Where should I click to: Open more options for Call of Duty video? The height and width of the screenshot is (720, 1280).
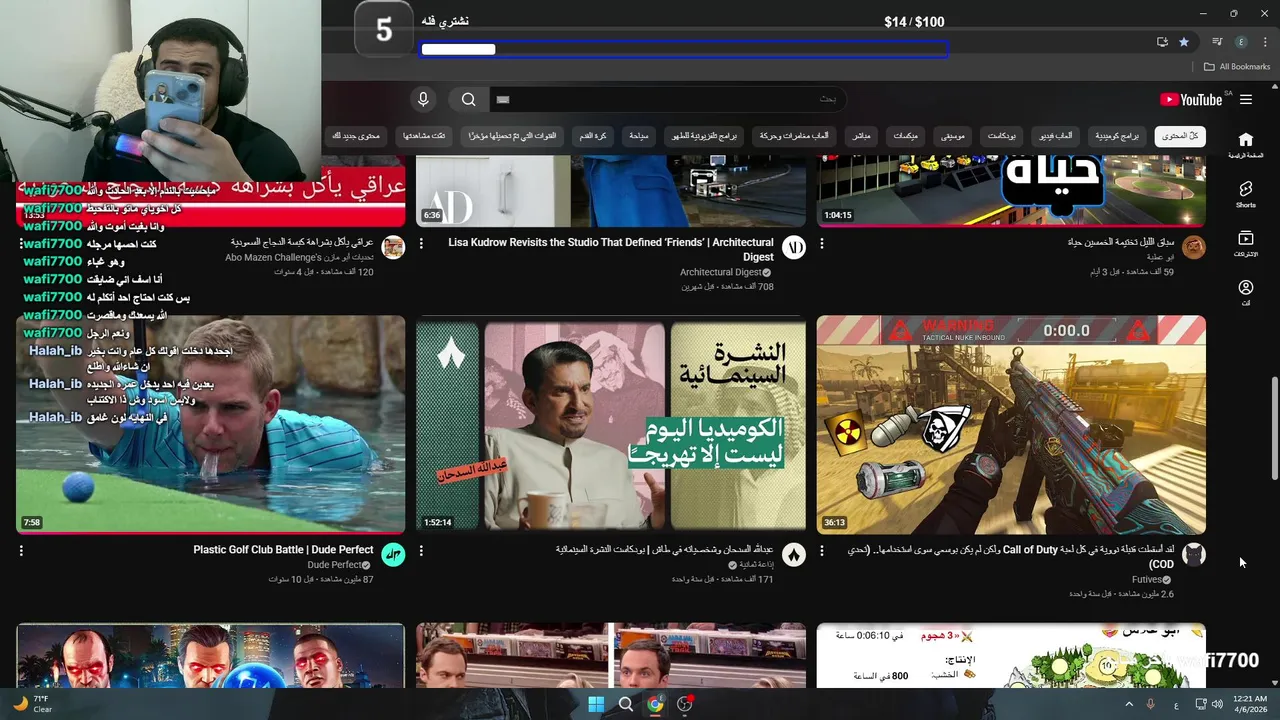pyautogui.click(x=822, y=550)
